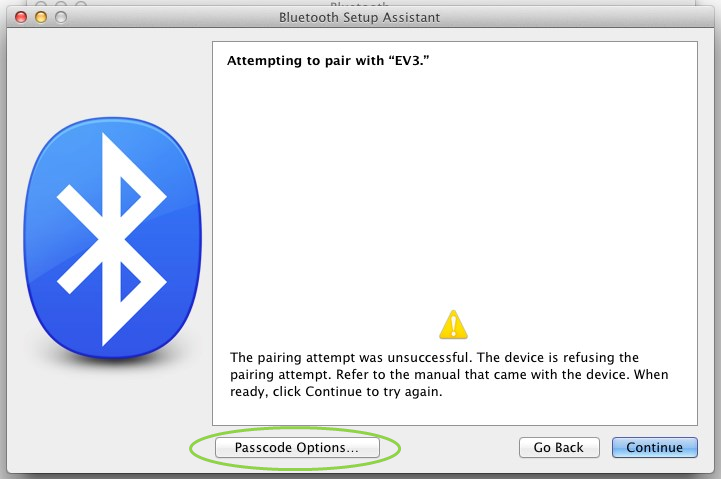721x479 pixels.
Task: Click the empty white area of the content panel
Action: [x=454, y=190]
